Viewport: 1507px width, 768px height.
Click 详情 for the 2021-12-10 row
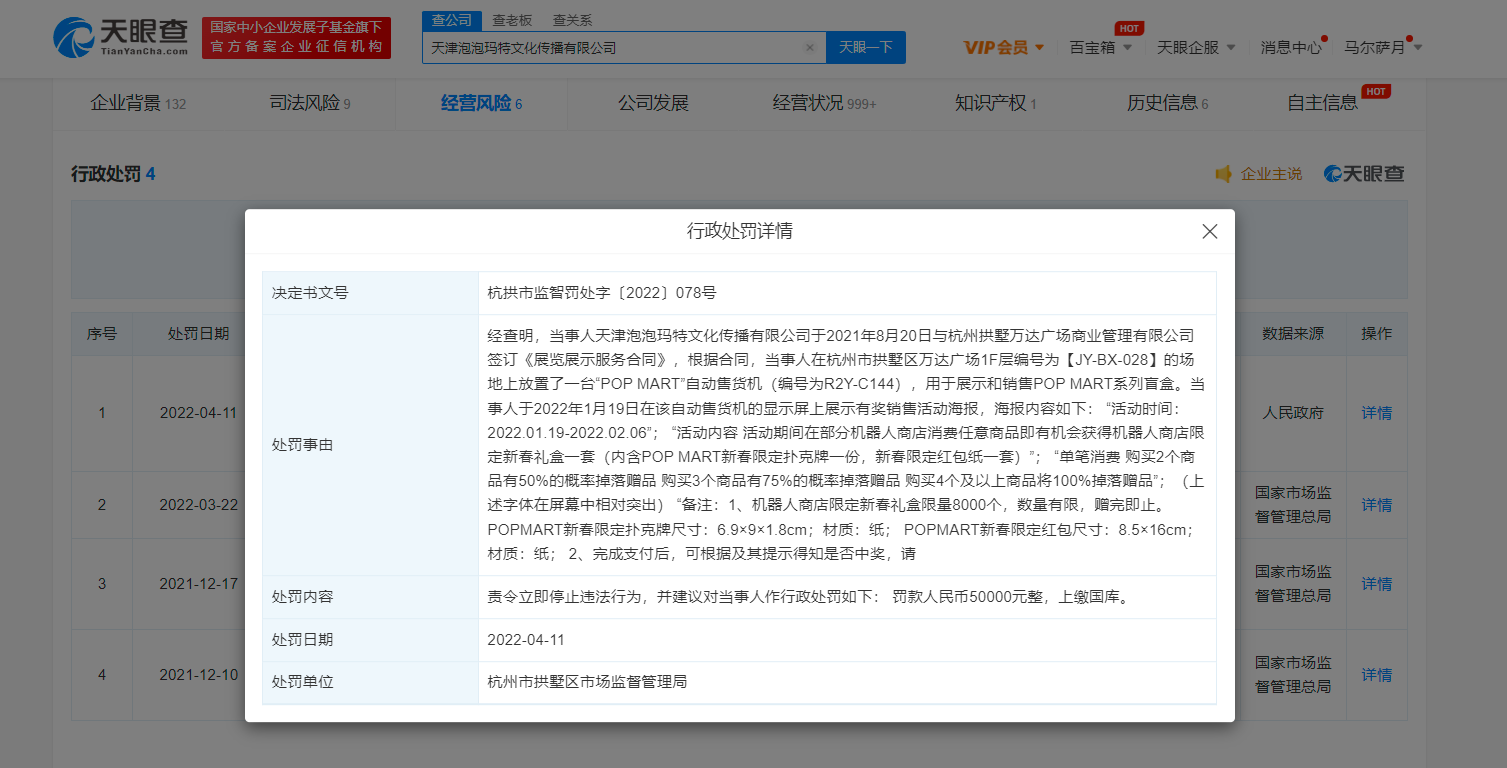tap(1376, 675)
